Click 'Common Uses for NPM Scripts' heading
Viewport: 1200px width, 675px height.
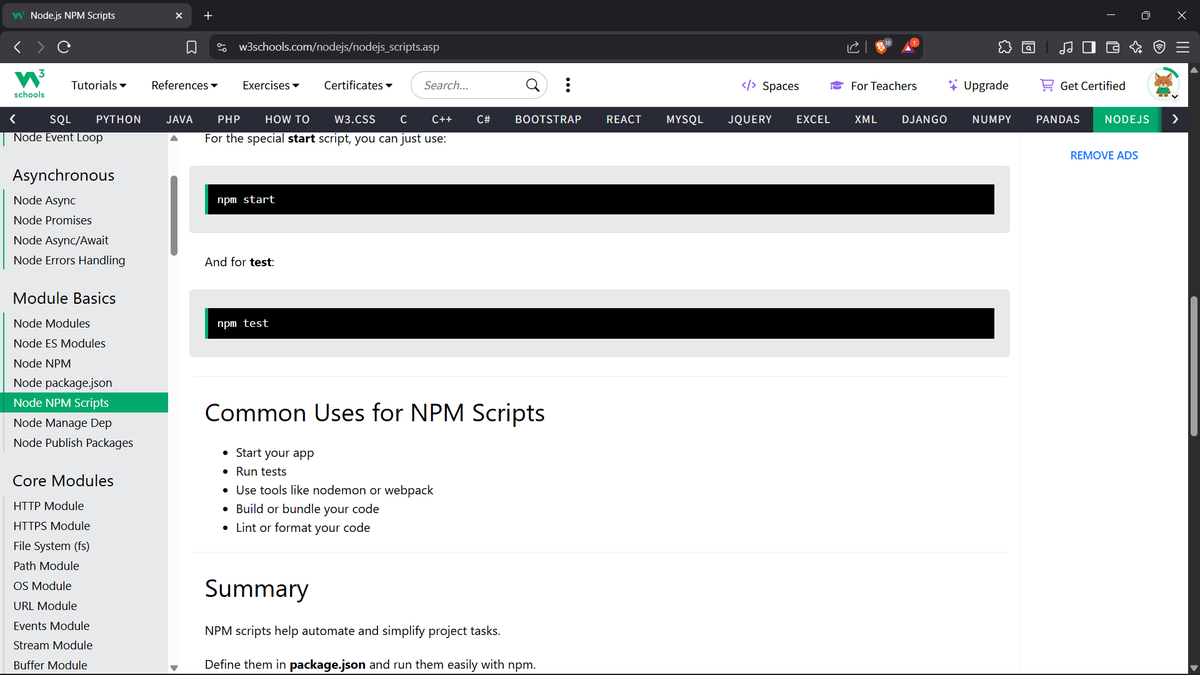(x=375, y=413)
